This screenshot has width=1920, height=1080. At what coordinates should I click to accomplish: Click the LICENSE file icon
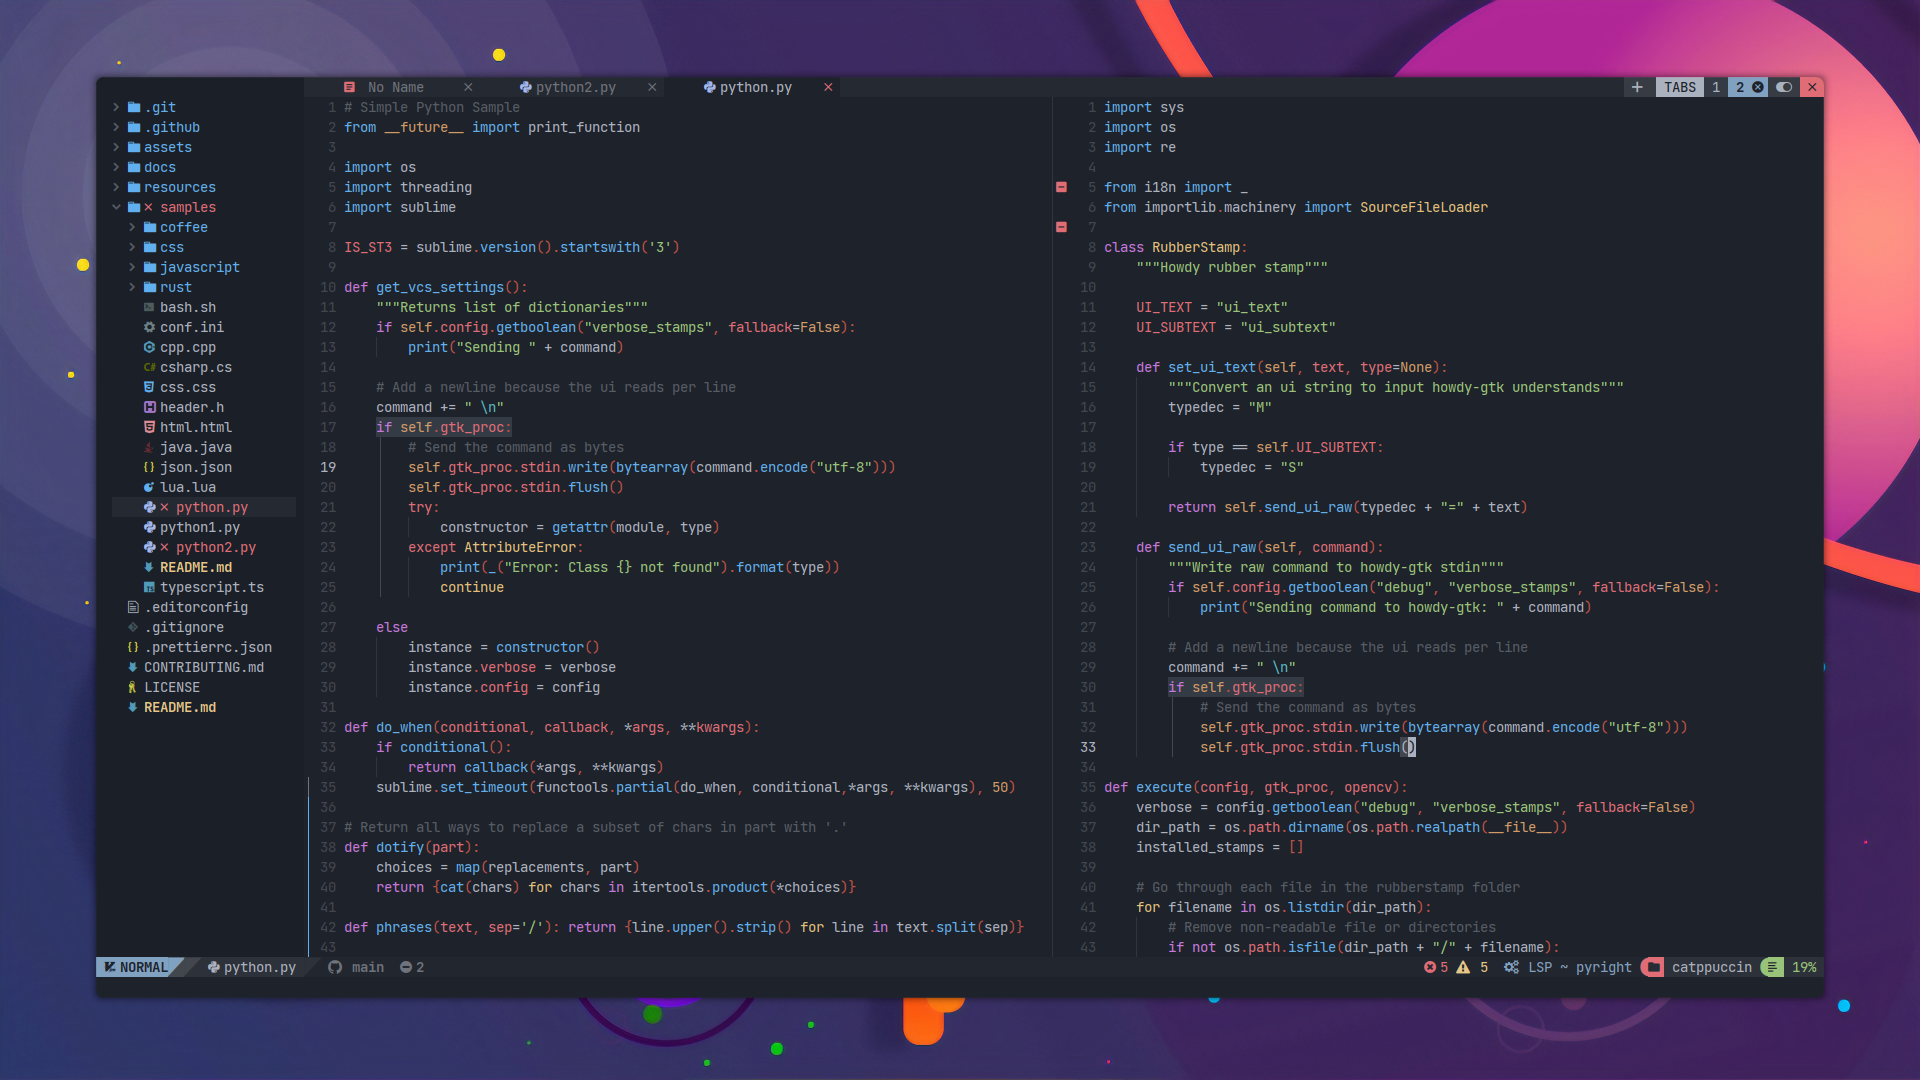pos(132,687)
